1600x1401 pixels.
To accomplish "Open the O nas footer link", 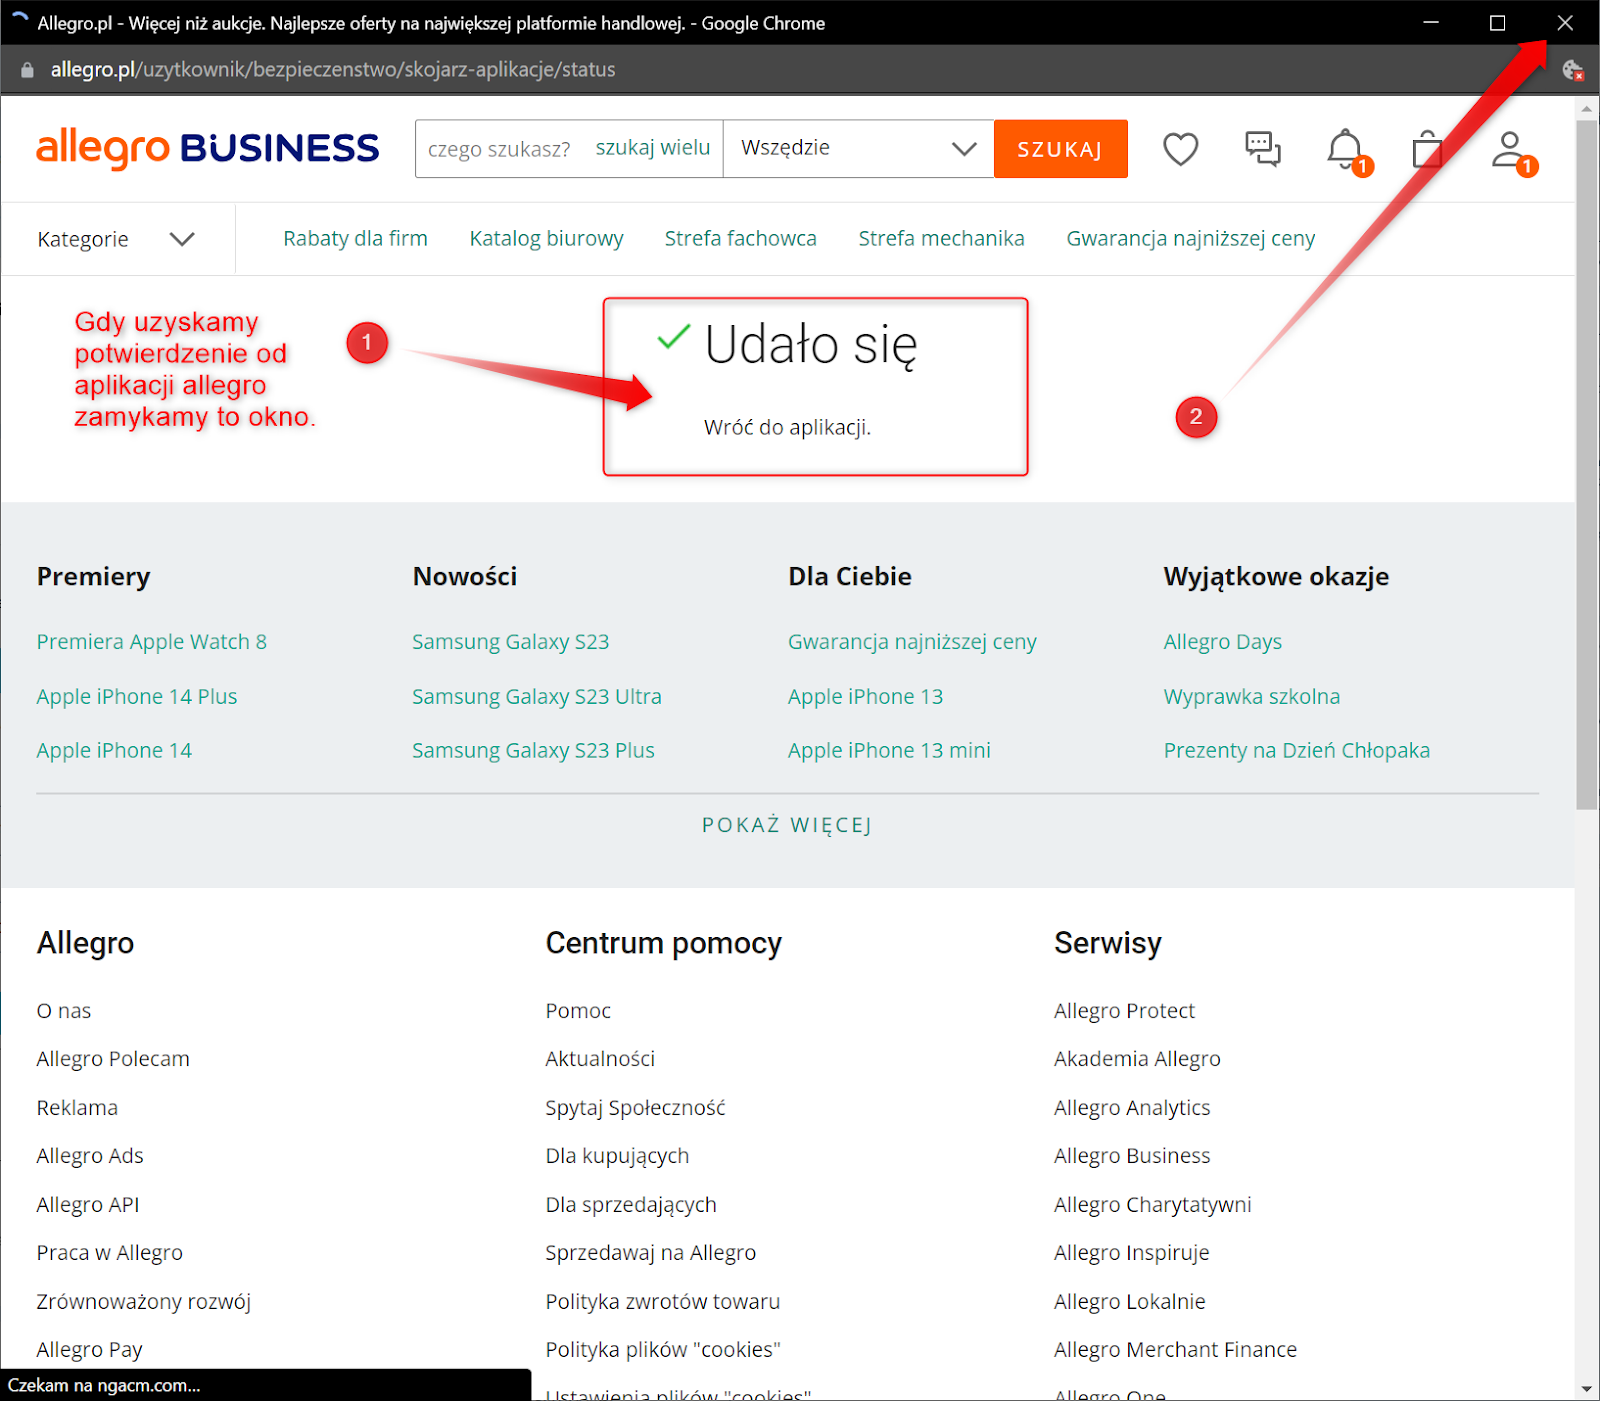I will click(x=64, y=1011).
